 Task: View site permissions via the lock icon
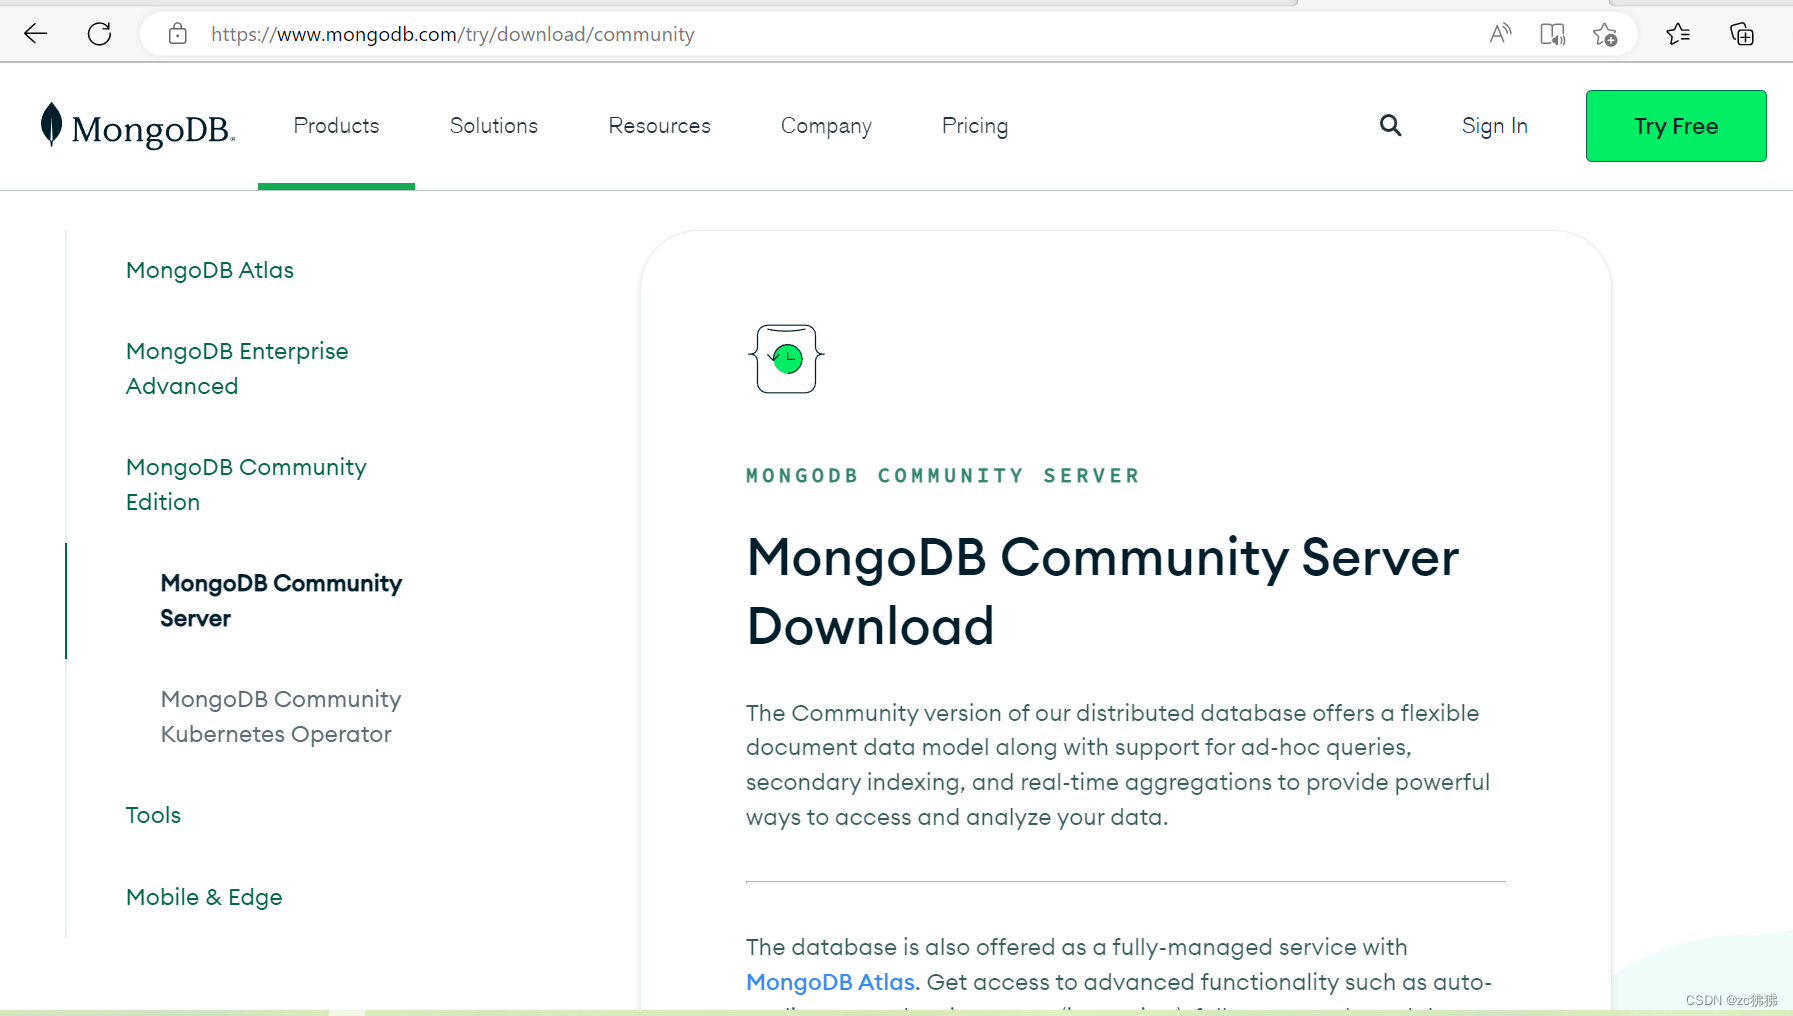[178, 33]
